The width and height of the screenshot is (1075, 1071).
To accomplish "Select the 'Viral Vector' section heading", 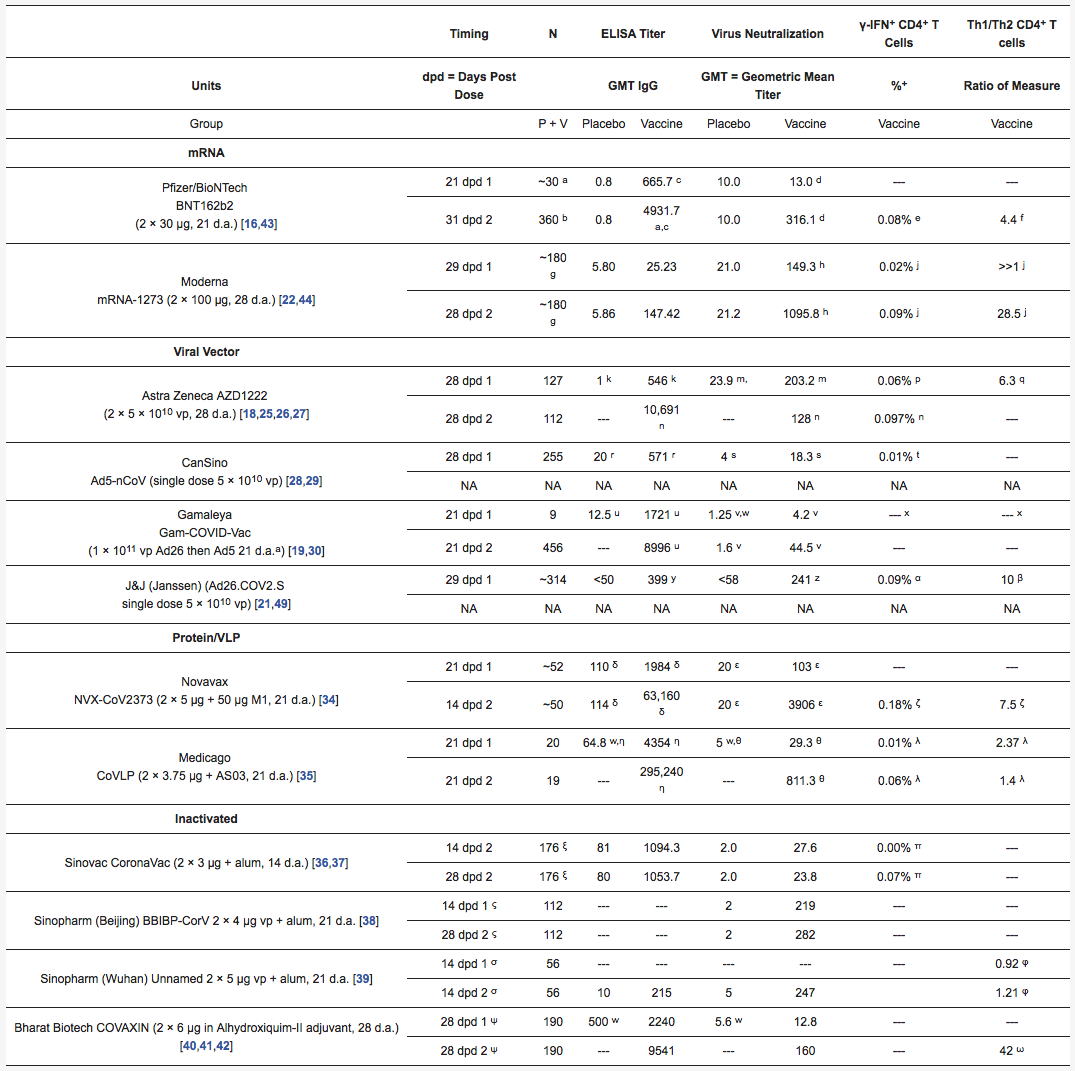I will click(206, 352).
